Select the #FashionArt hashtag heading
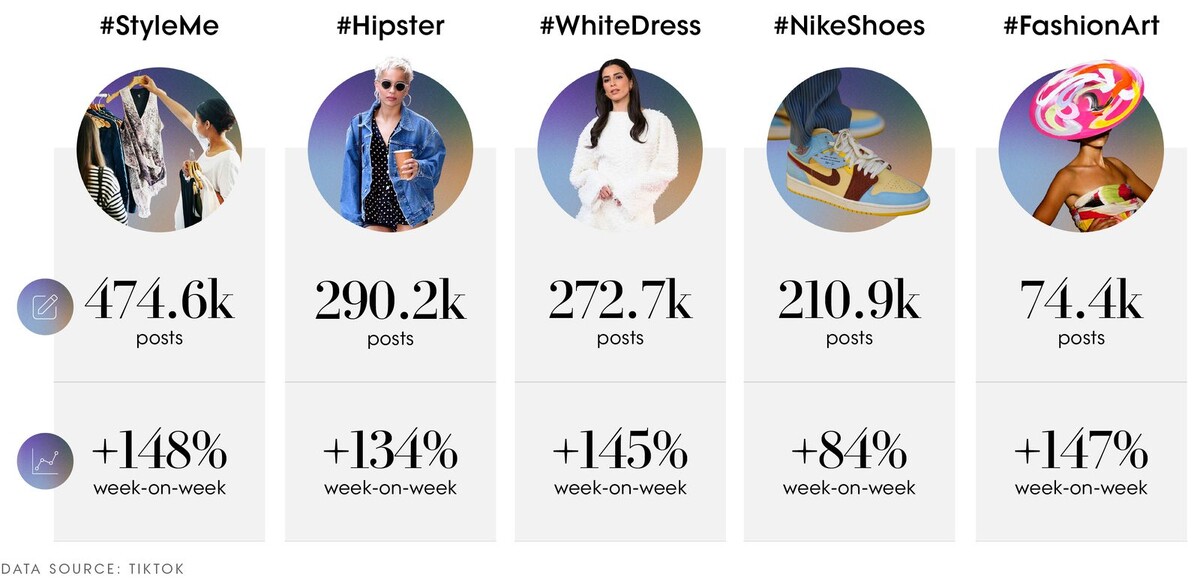Screen dimensions: 1200x586 point(1081,27)
